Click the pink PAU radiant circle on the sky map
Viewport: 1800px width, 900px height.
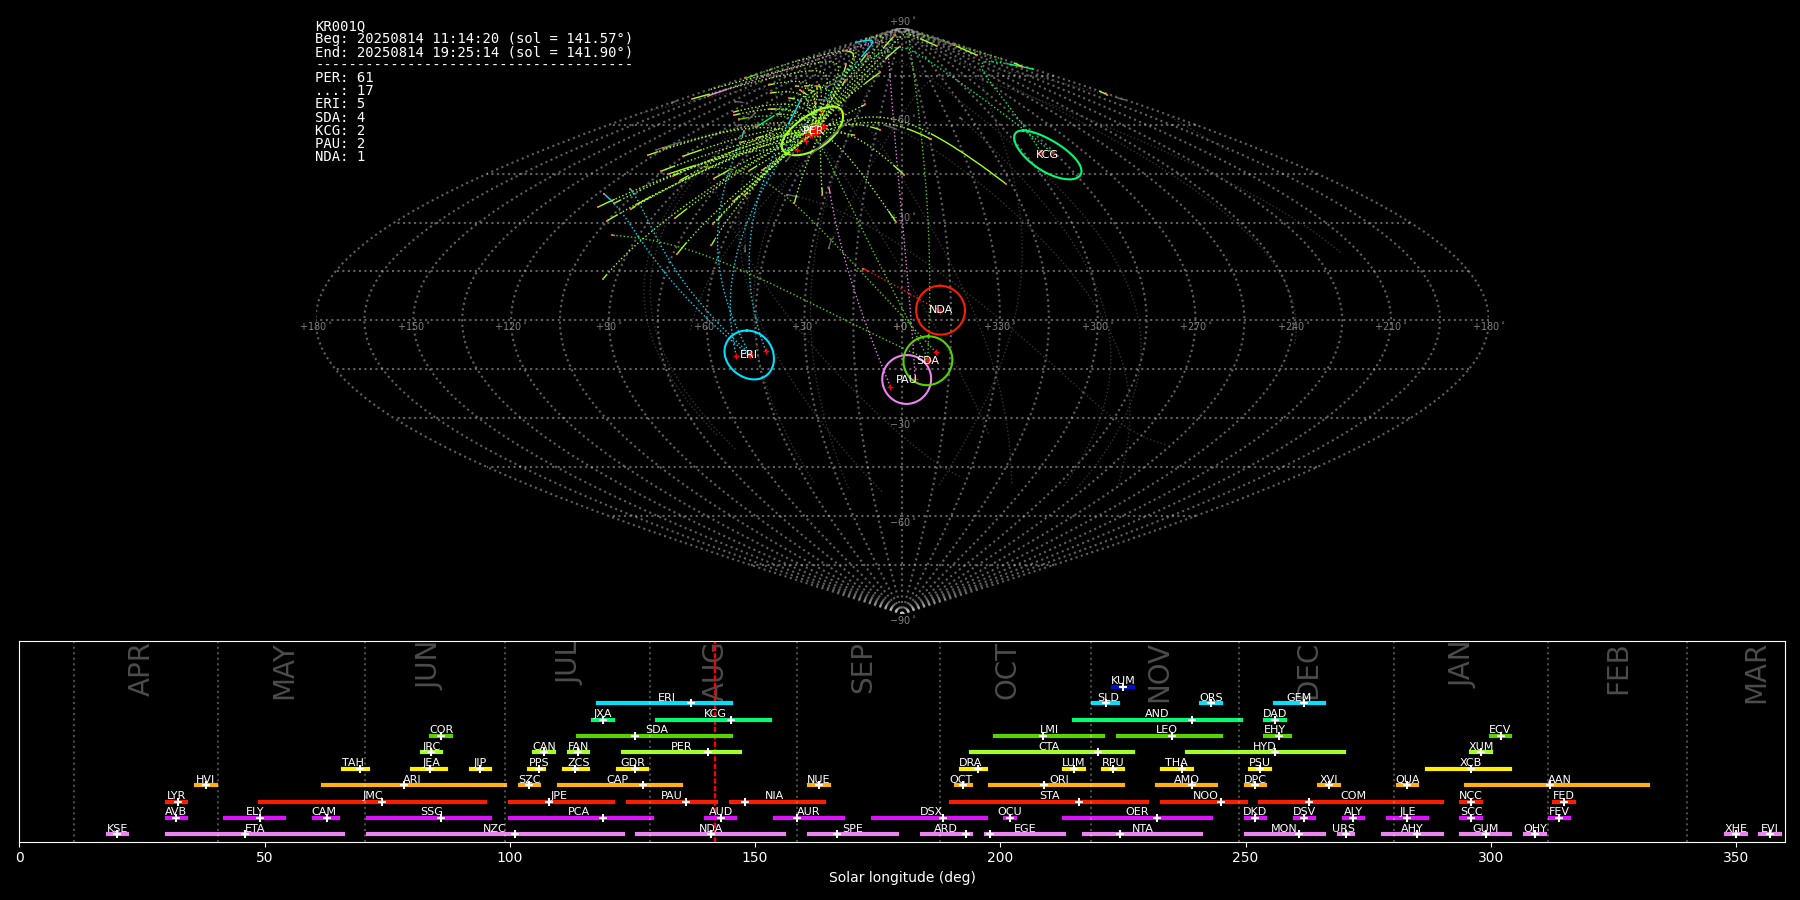tap(906, 379)
